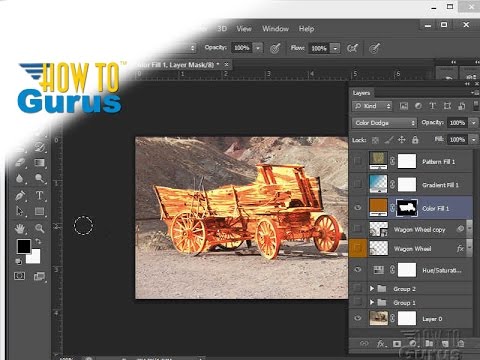Select the Pen tool

20,195
